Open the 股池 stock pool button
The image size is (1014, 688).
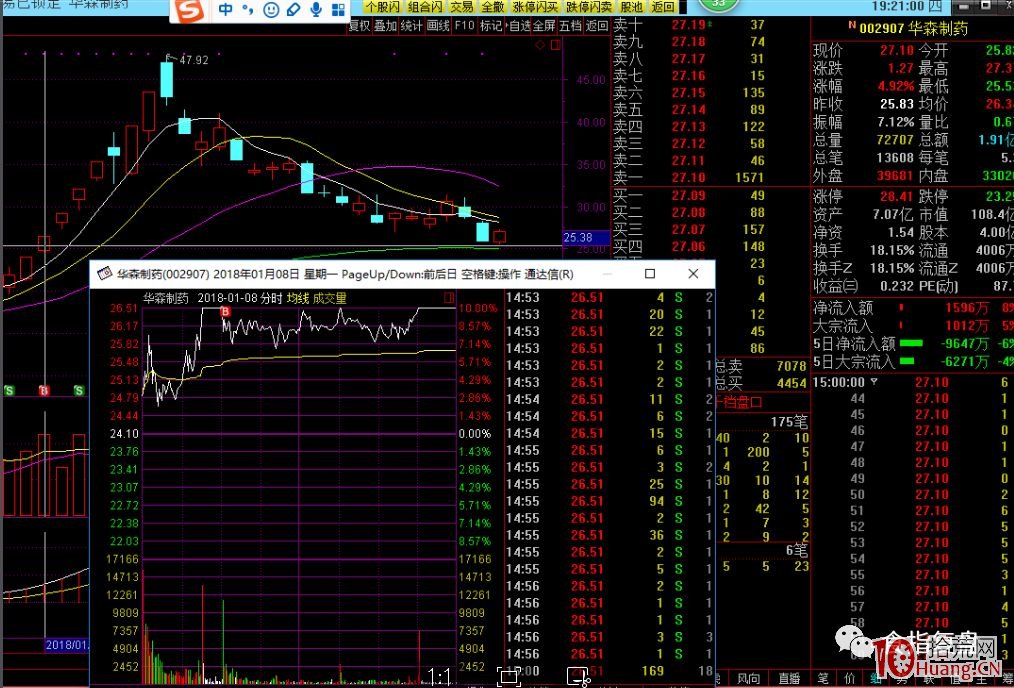point(631,7)
